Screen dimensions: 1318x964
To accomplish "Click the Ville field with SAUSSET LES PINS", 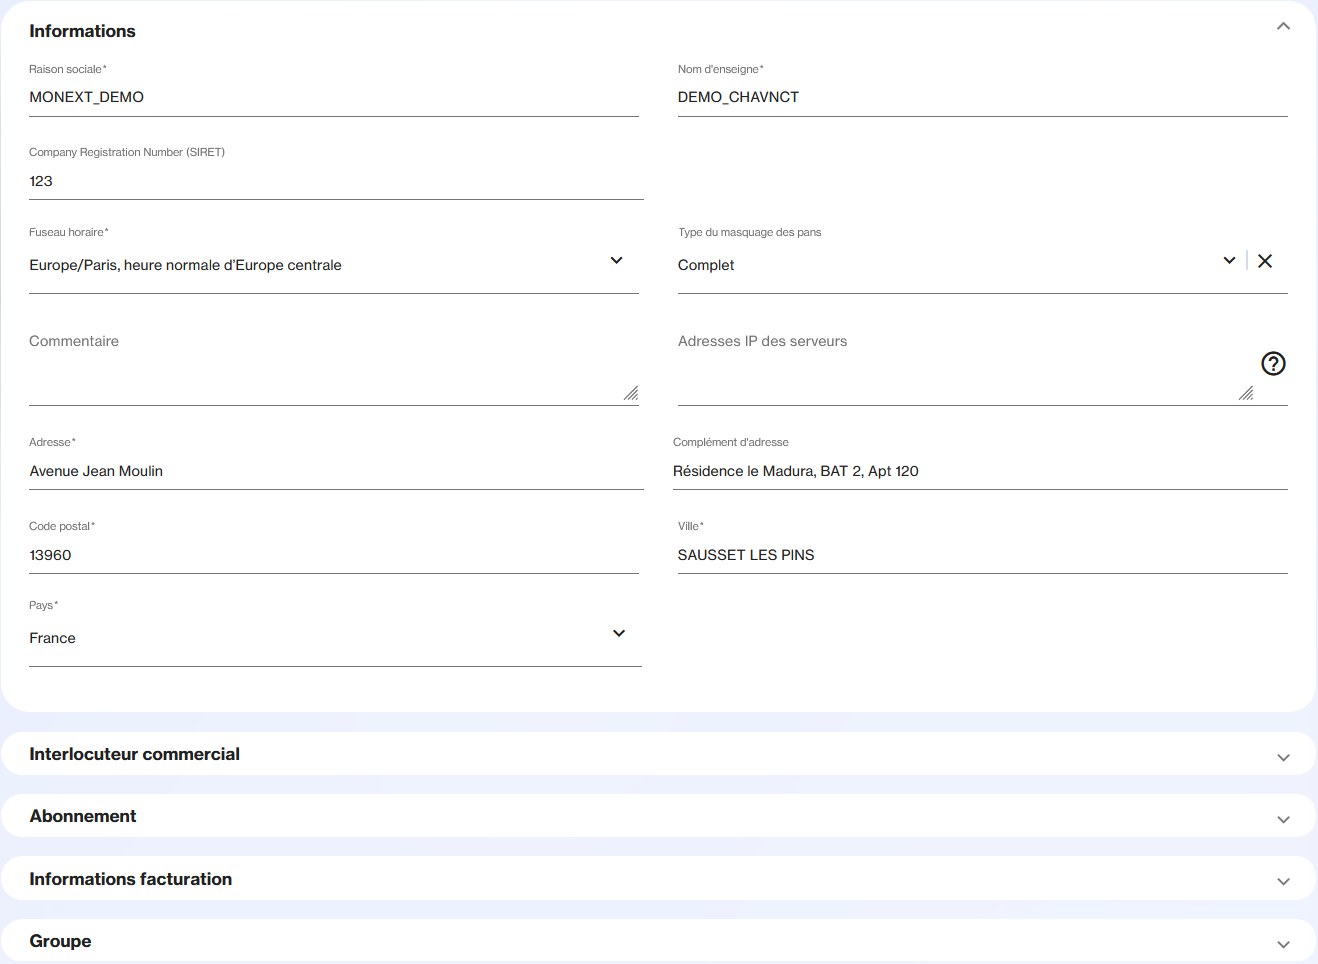I will point(982,555).
